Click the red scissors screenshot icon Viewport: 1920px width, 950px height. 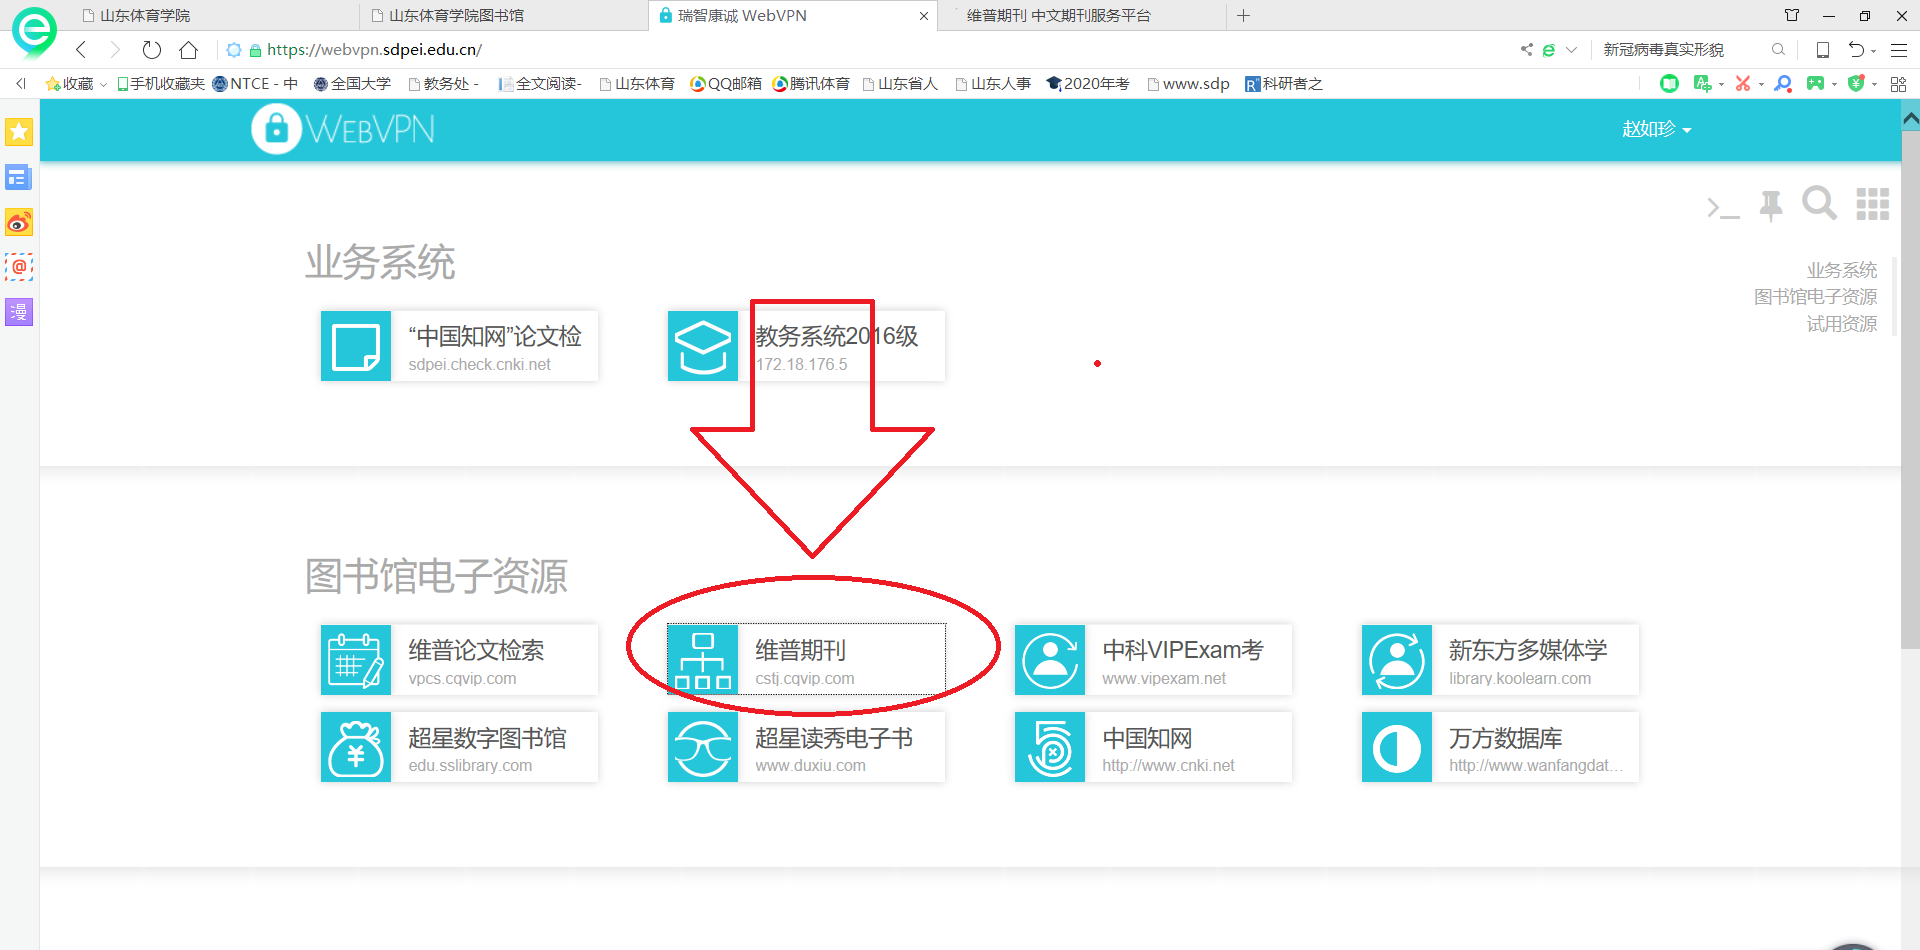[1743, 84]
